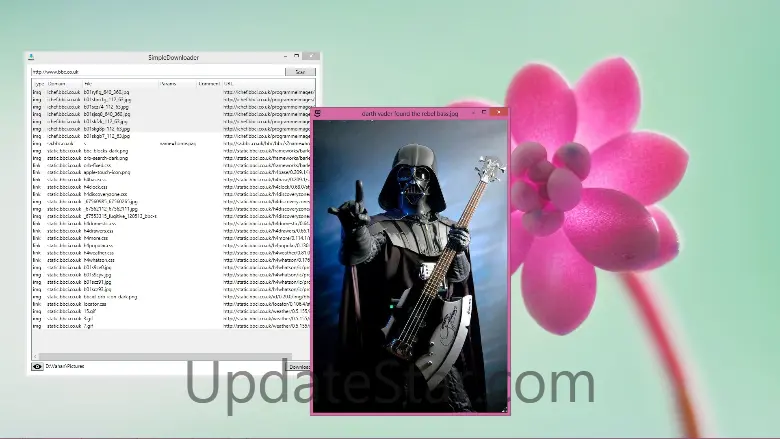Viewport: 780px width, 439px height.
Task: Click the SimpleDownloader app icon in title bar
Action: pyautogui.click(x=31, y=57)
